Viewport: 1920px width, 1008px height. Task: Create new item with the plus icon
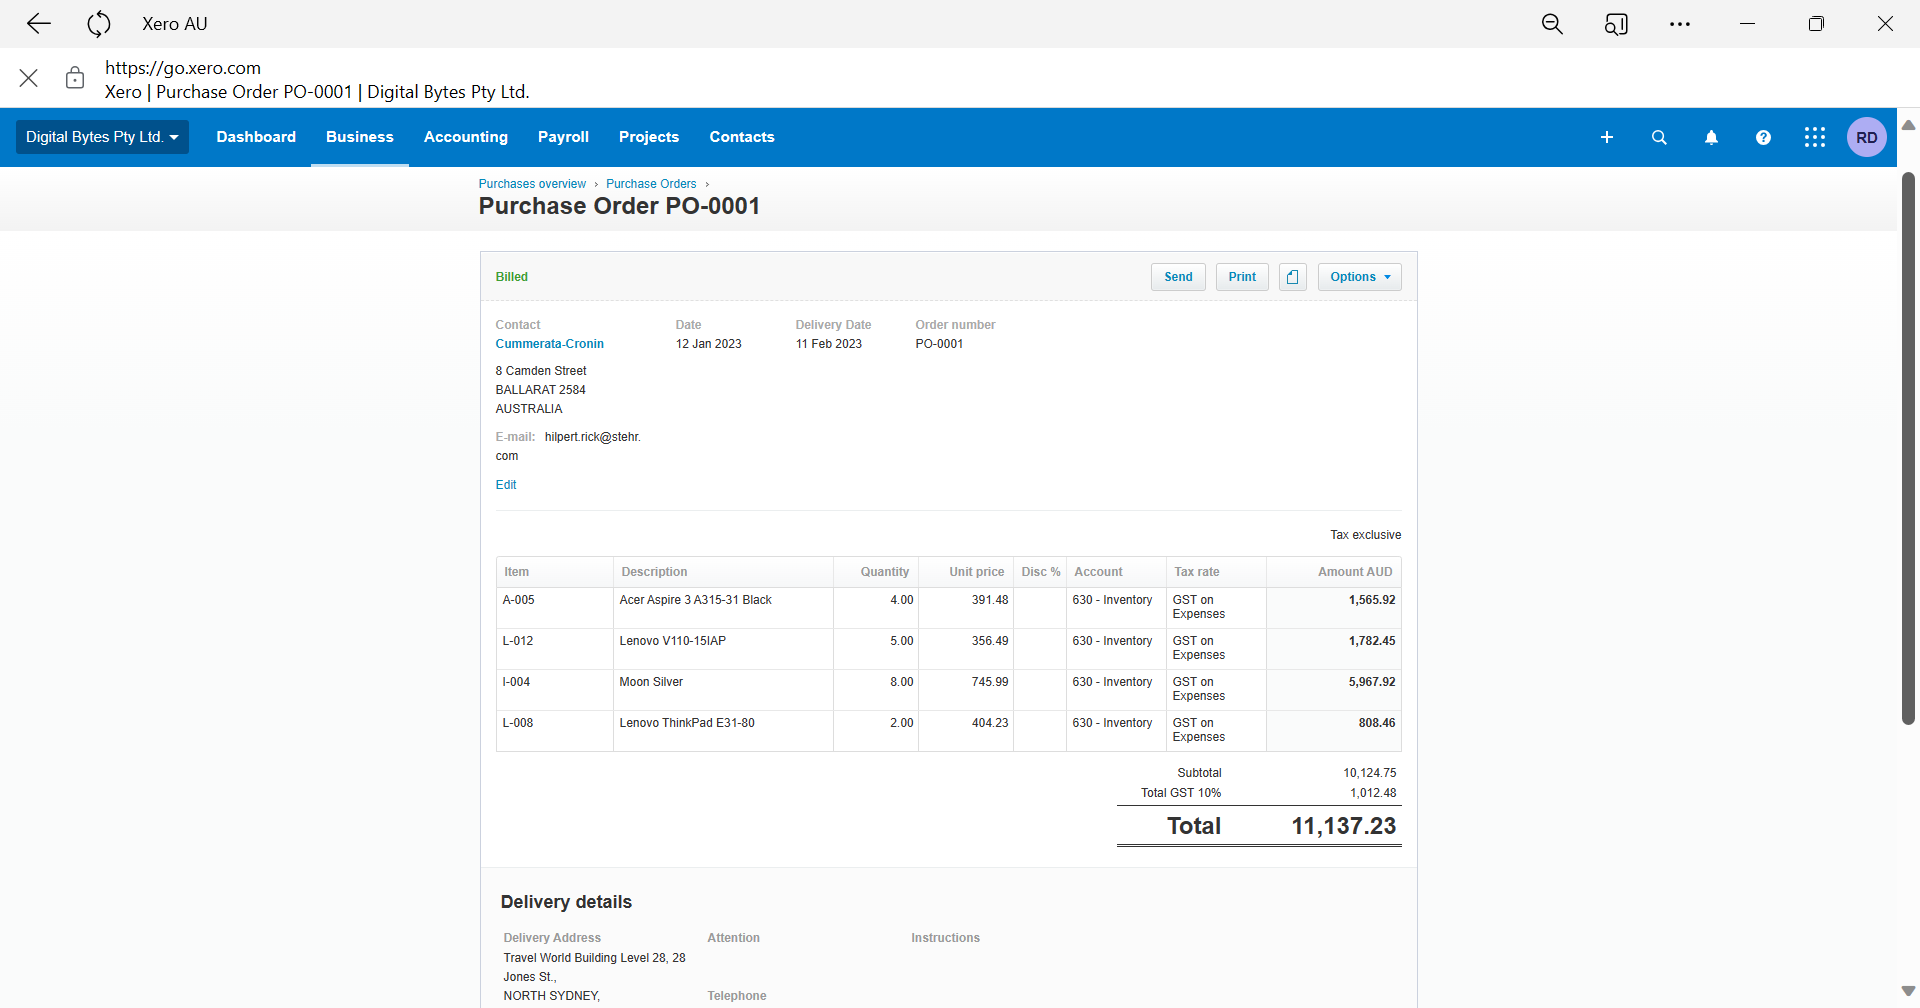(1607, 137)
